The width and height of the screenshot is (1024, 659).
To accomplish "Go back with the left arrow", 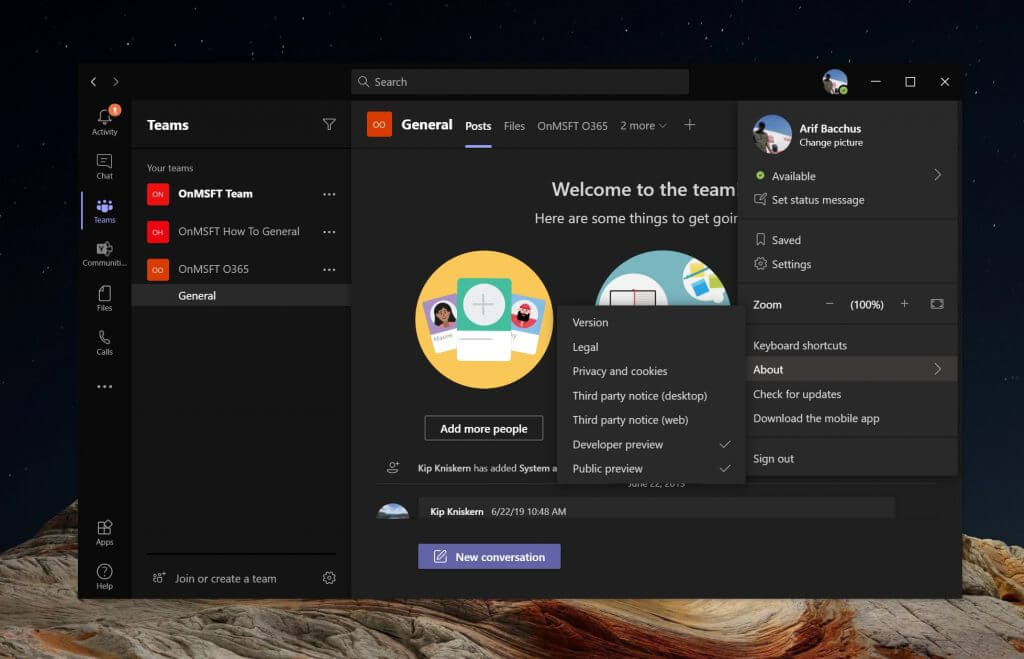I will click(93, 82).
